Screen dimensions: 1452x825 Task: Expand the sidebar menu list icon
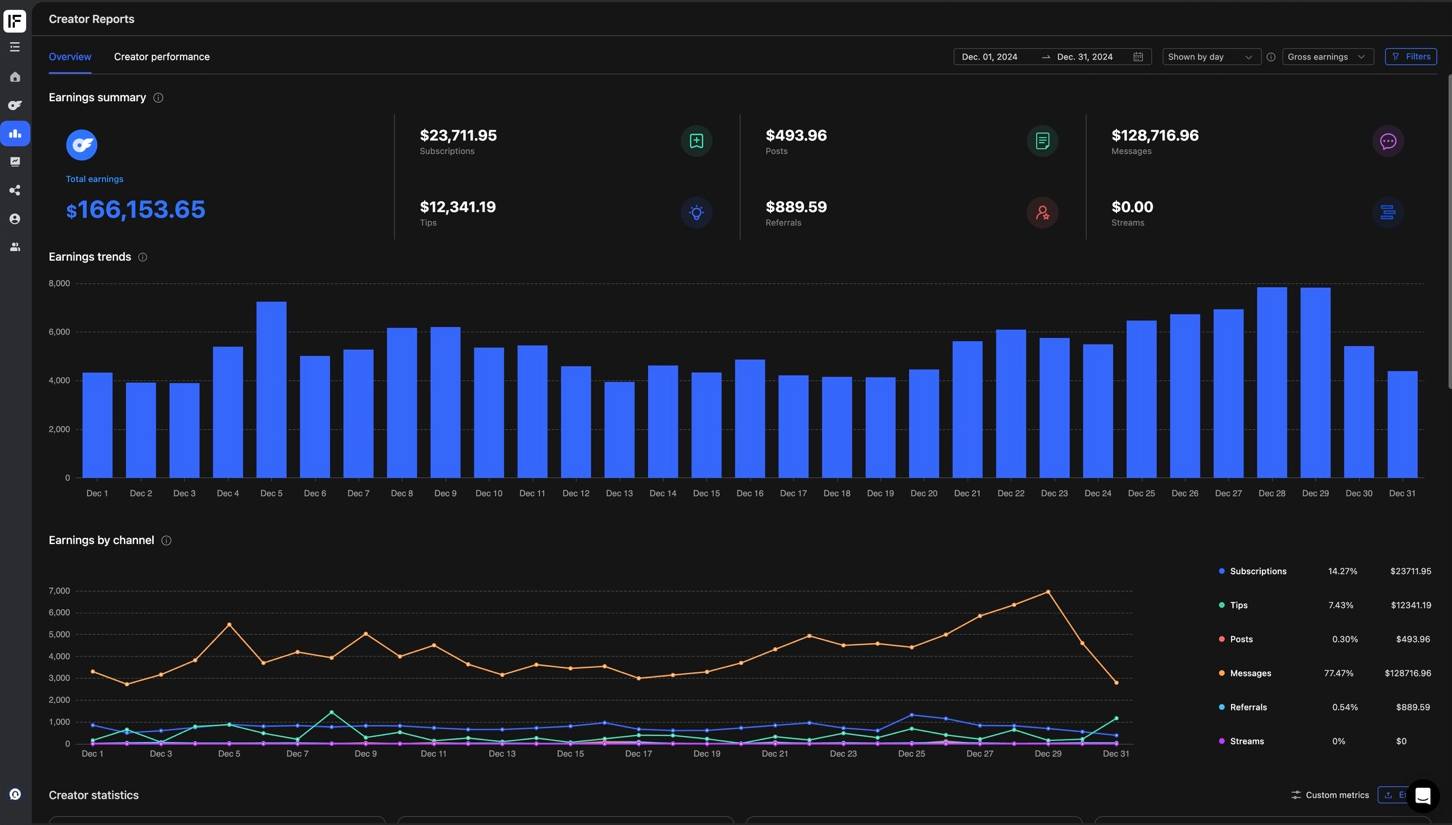click(15, 47)
